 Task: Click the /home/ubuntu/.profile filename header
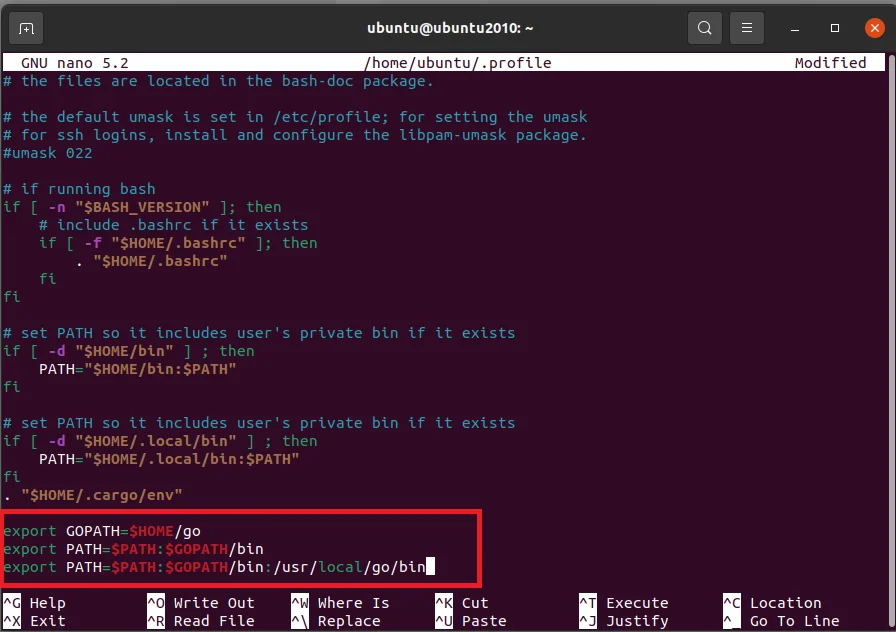[x=458, y=63]
